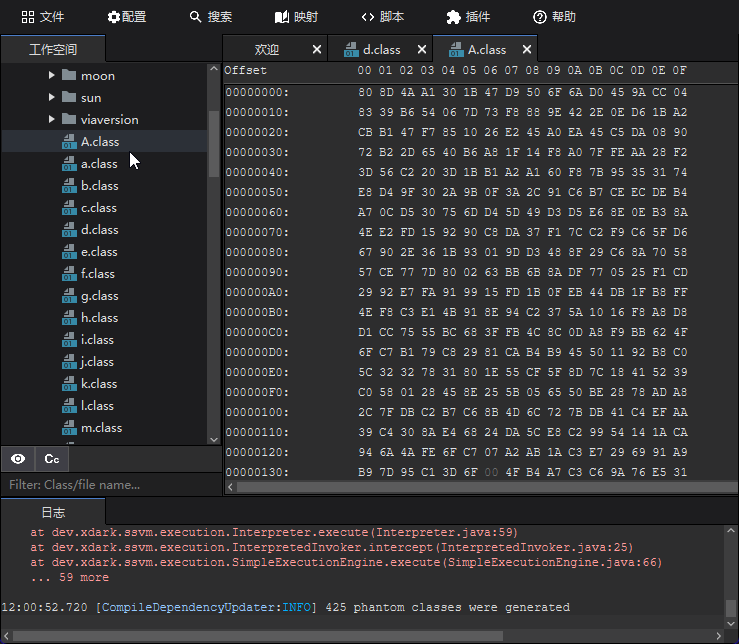The image size is (739, 644).
Task: Expand the moon folder
Action: 51,75
